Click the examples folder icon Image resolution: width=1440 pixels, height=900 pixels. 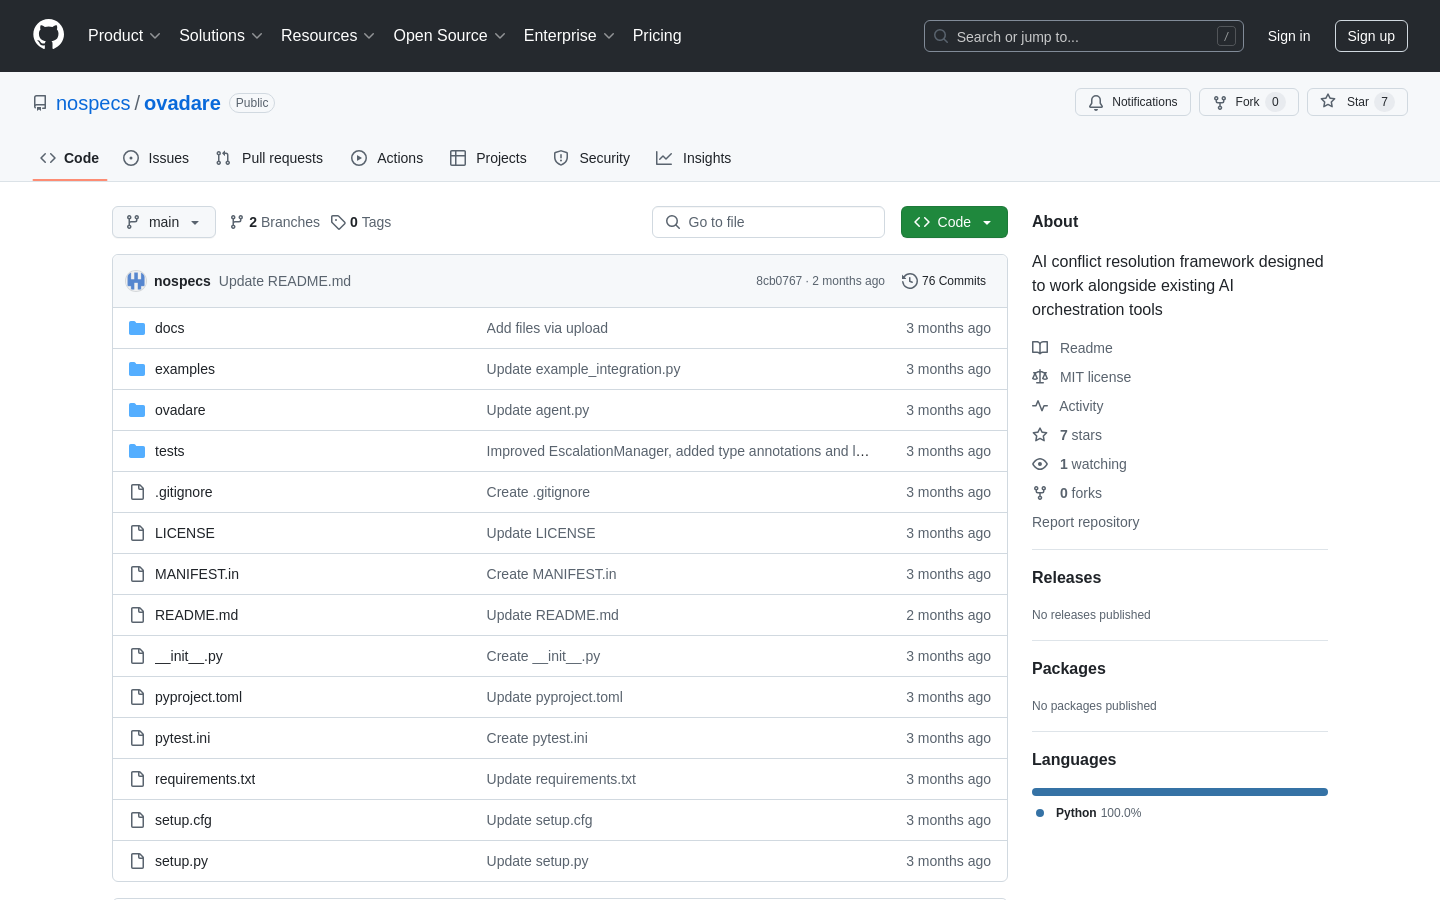tap(137, 369)
